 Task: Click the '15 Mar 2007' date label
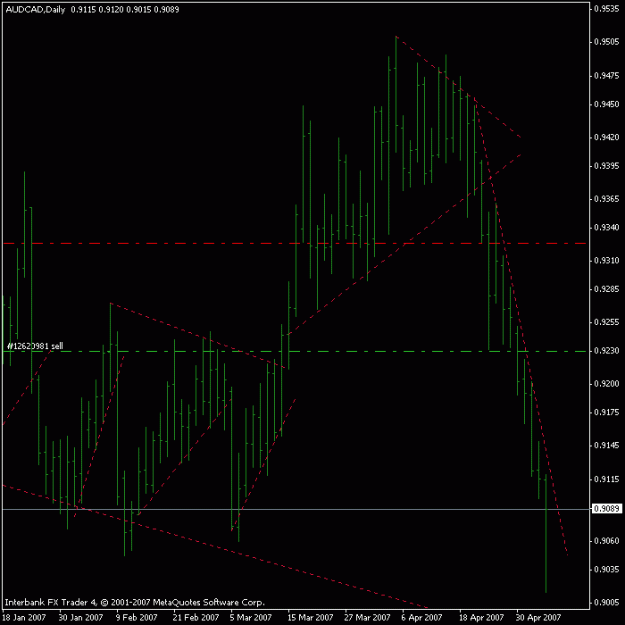[x=310, y=617]
